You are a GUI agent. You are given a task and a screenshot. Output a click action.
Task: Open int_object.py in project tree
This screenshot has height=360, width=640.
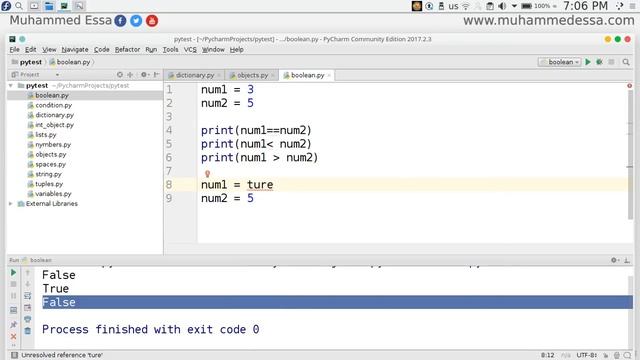(54, 125)
